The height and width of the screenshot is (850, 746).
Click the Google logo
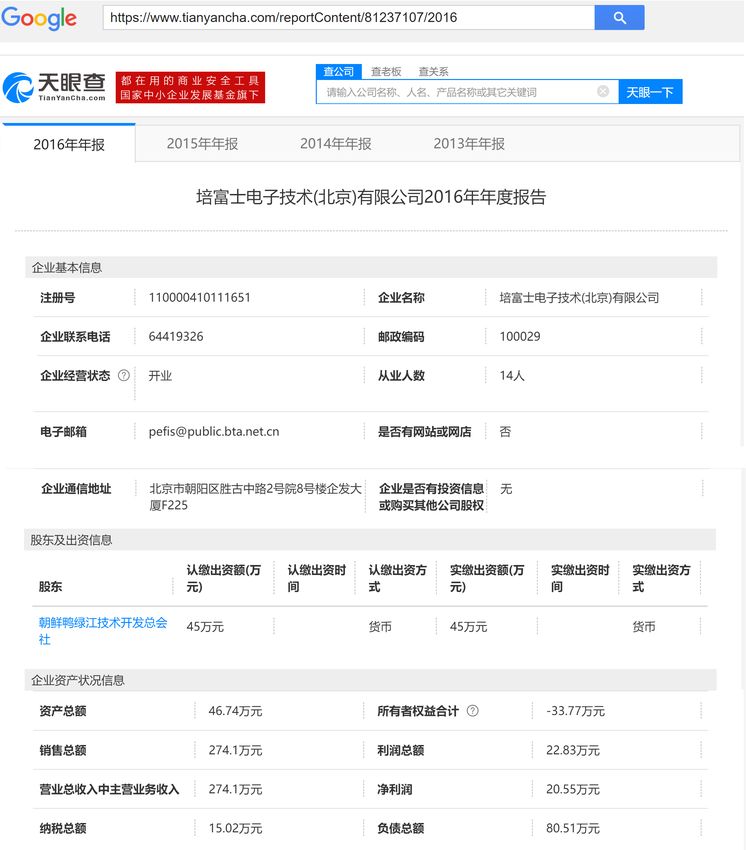pyautogui.click(x=39, y=18)
